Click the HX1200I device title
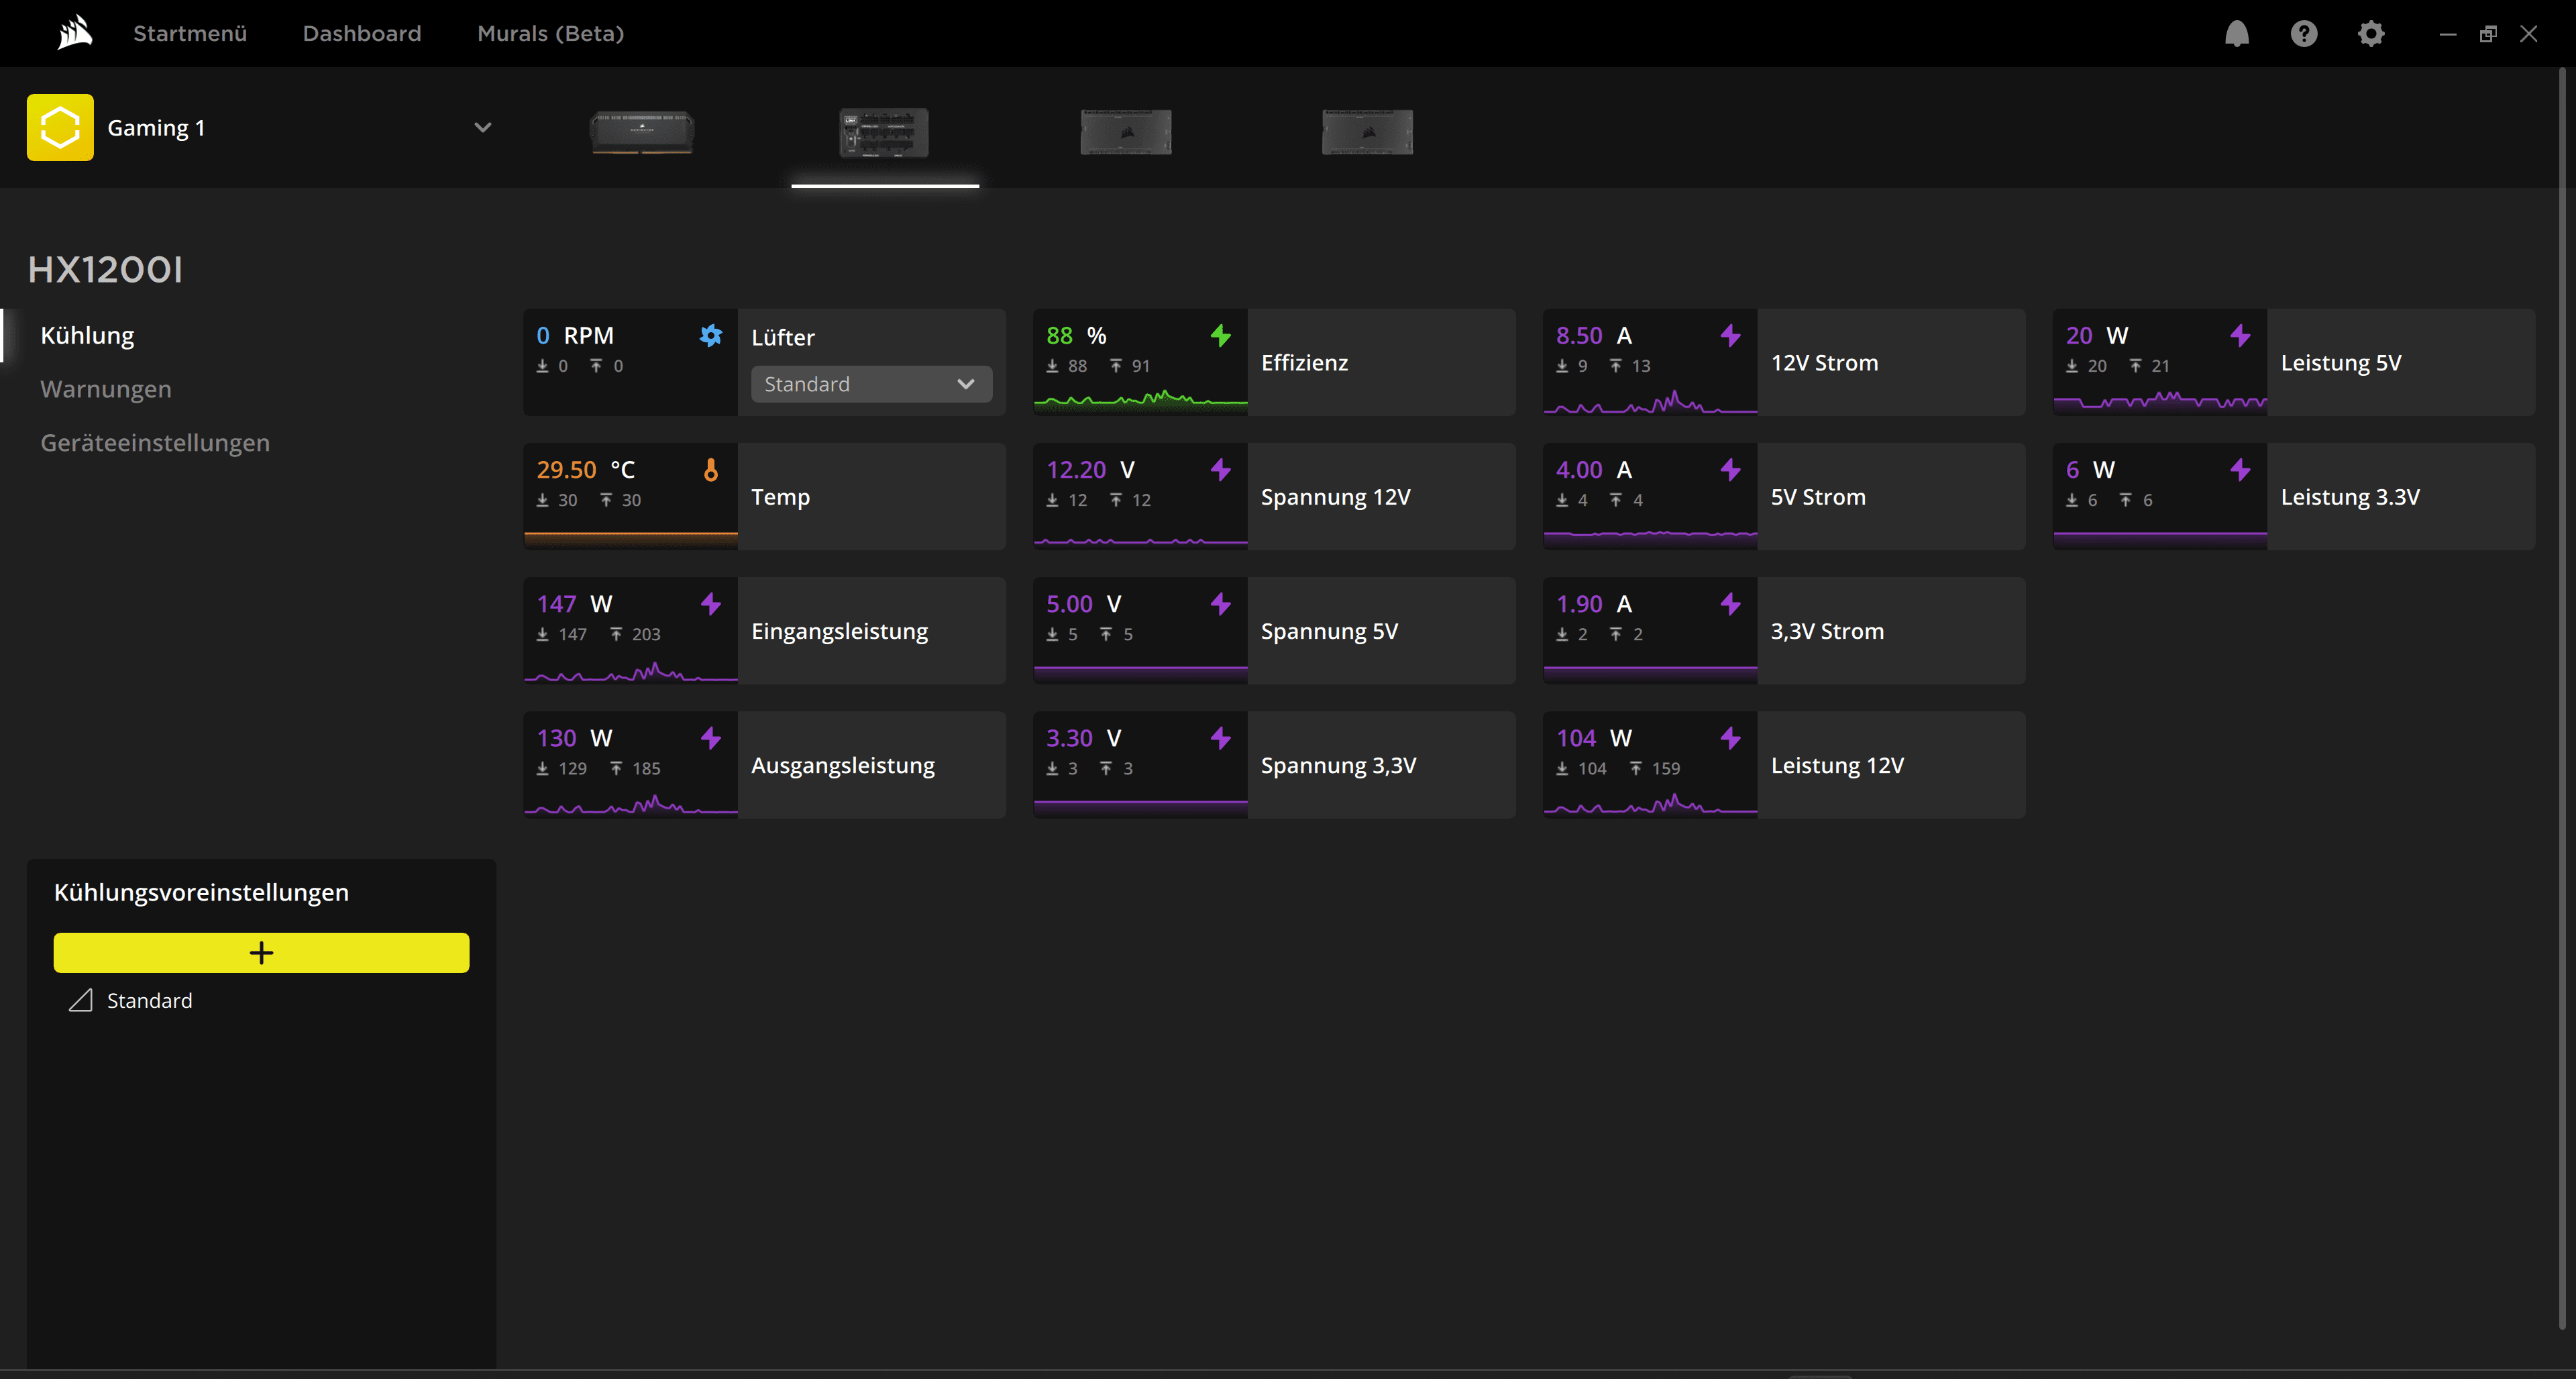The image size is (2576, 1379). click(x=105, y=269)
